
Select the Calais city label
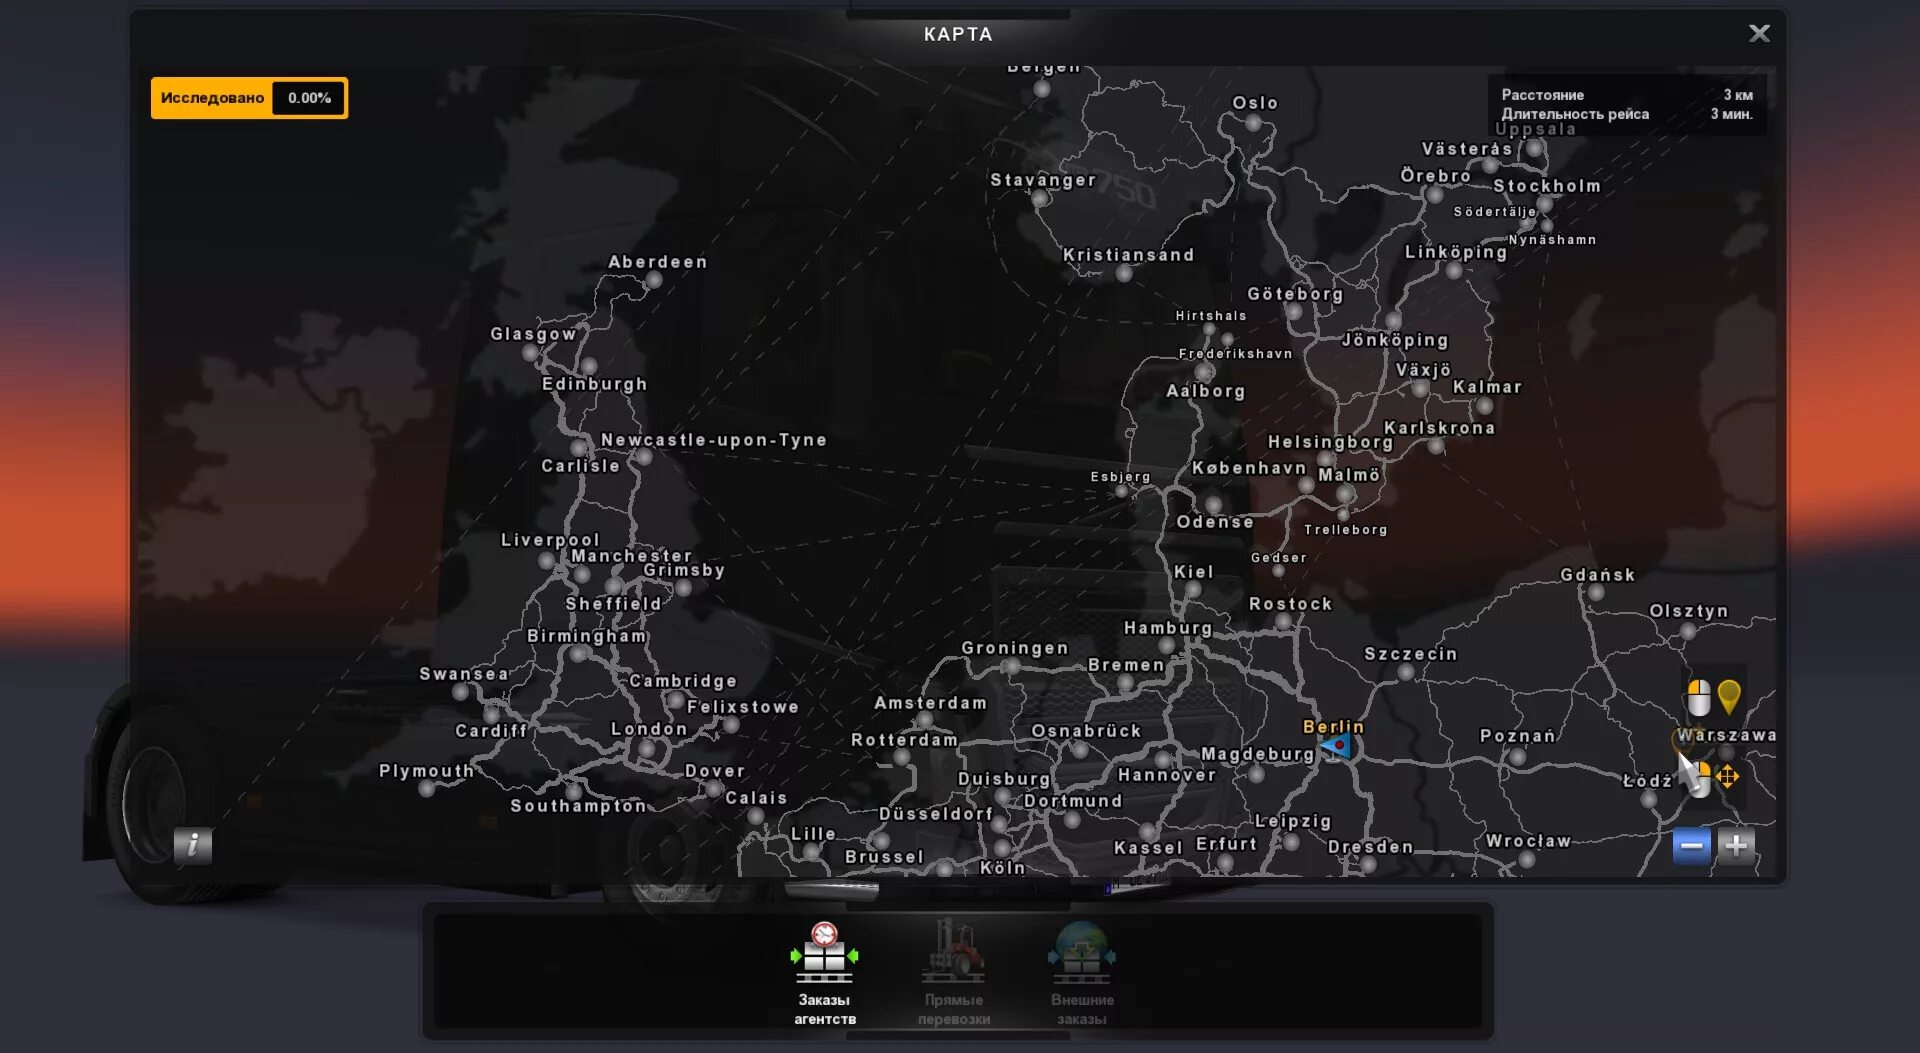756,798
